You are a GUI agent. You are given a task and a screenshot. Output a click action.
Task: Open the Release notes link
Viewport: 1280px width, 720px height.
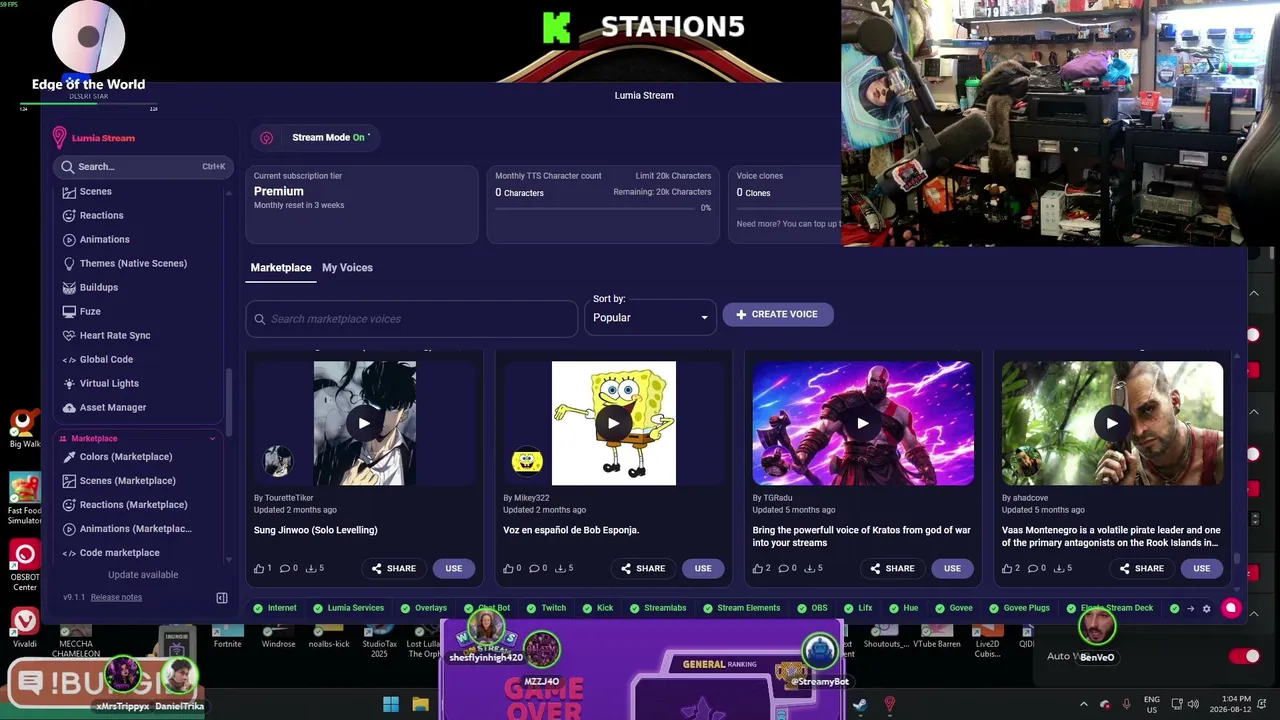tap(116, 597)
